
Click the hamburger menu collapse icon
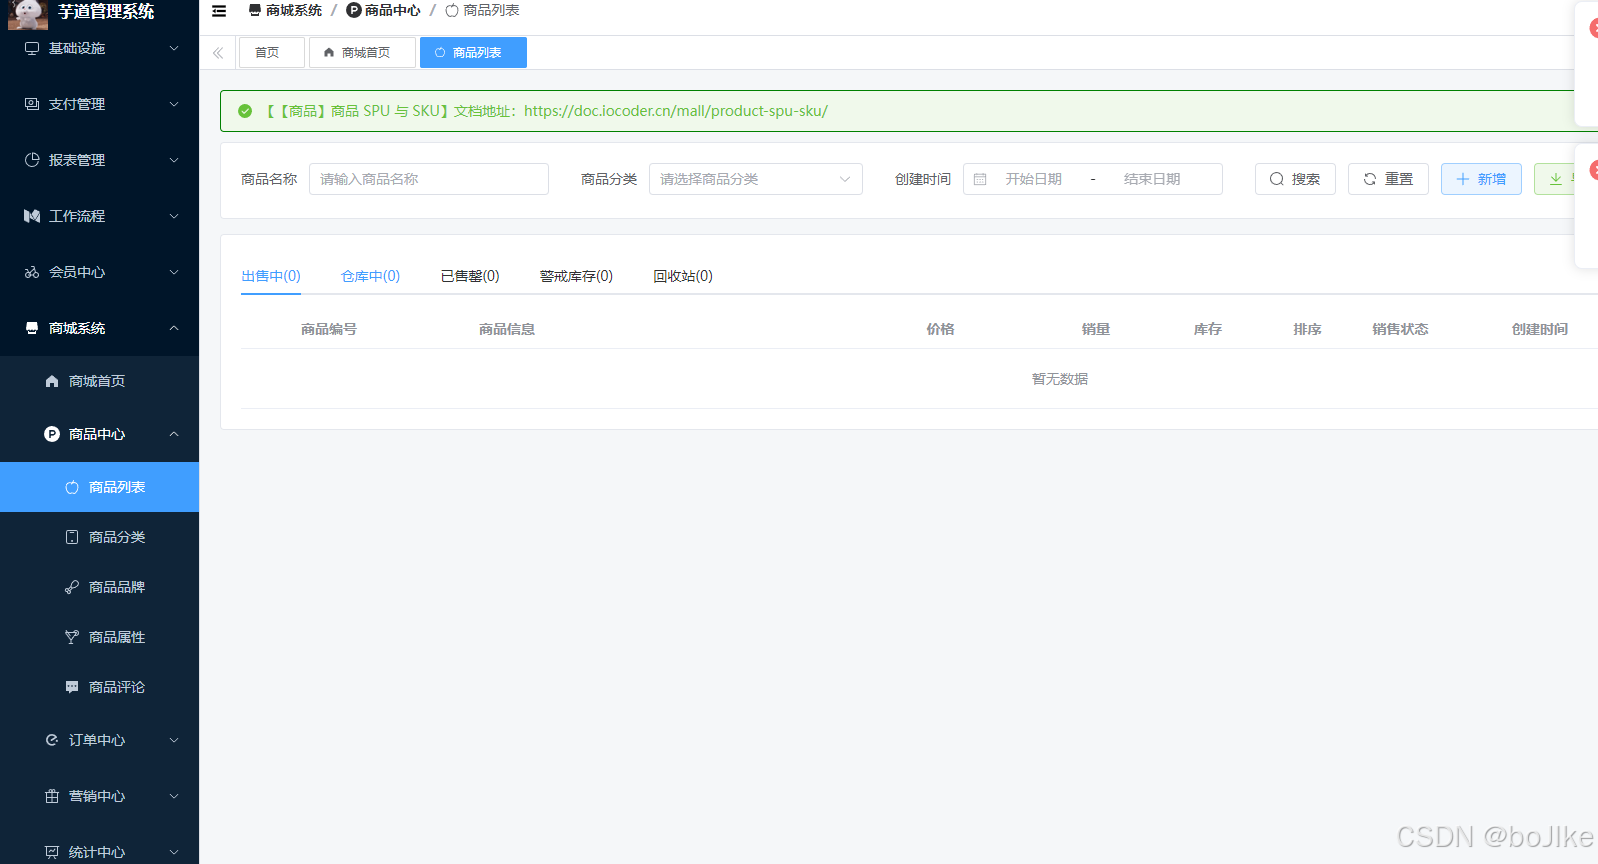[219, 11]
